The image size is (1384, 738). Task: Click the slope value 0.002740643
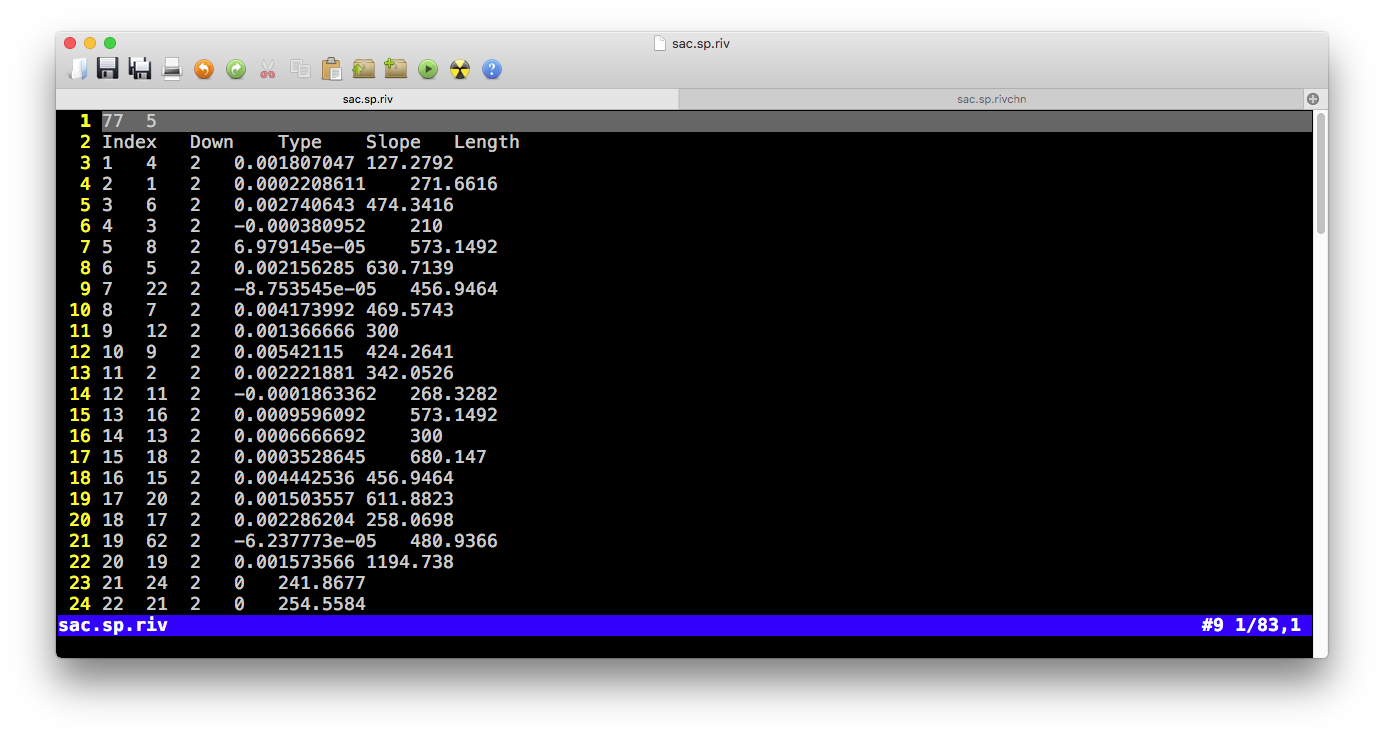coord(294,205)
